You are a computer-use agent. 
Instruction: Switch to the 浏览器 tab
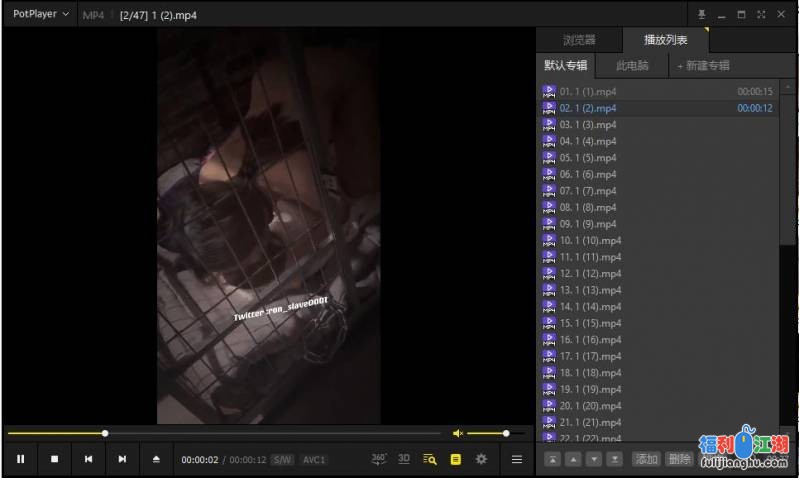point(579,40)
